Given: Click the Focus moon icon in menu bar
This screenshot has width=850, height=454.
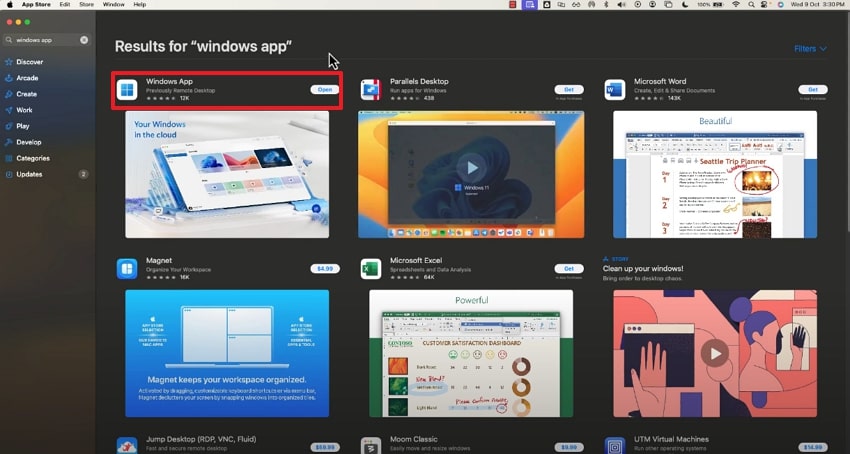Looking at the screenshot, I should coord(685,4).
